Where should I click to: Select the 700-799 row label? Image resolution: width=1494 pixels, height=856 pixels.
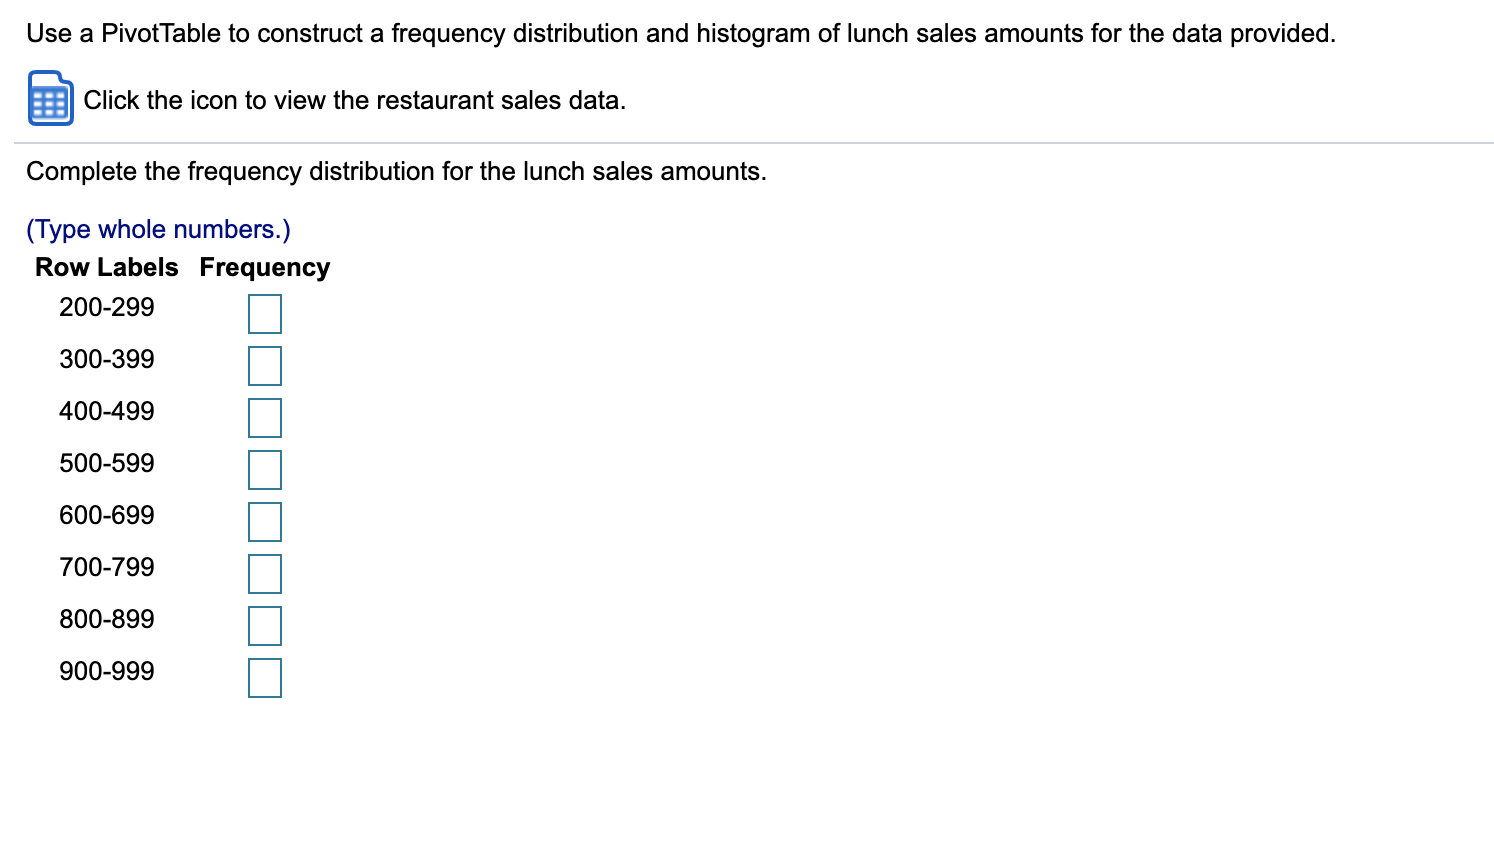point(107,568)
